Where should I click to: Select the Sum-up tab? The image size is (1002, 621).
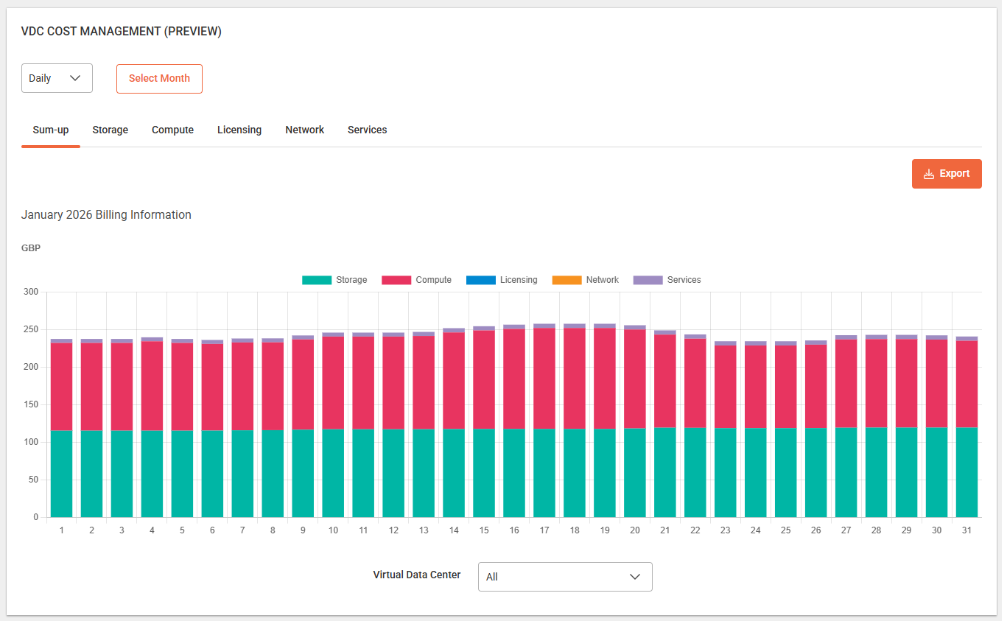click(x=50, y=130)
